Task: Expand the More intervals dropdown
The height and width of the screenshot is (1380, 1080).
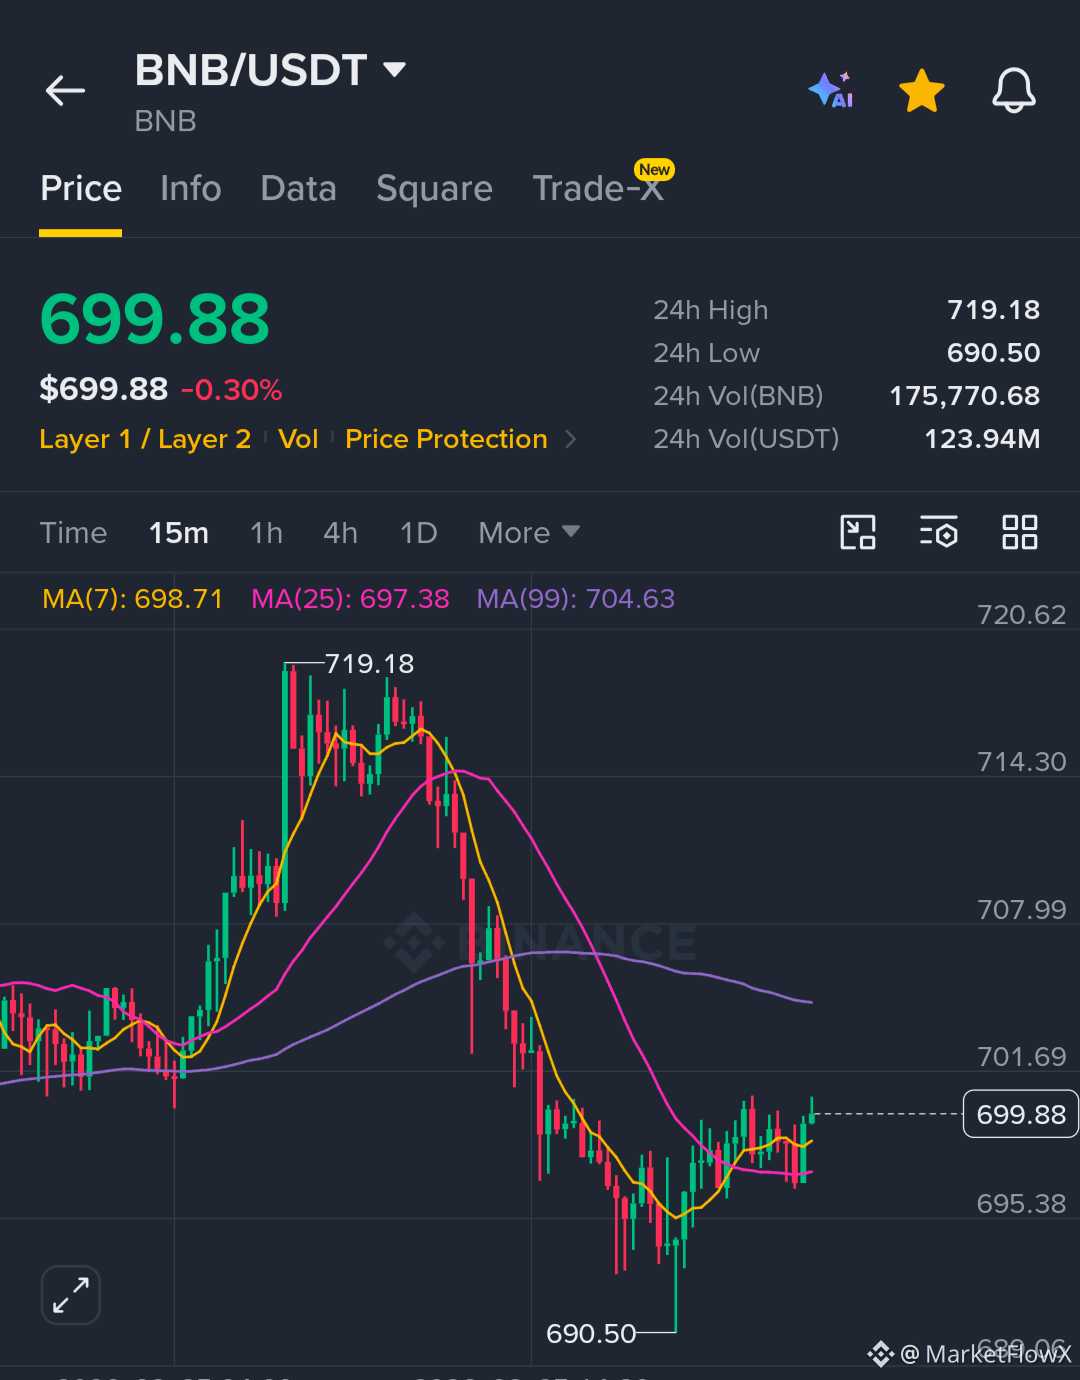Action: pyautogui.click(x=529, y=533)
